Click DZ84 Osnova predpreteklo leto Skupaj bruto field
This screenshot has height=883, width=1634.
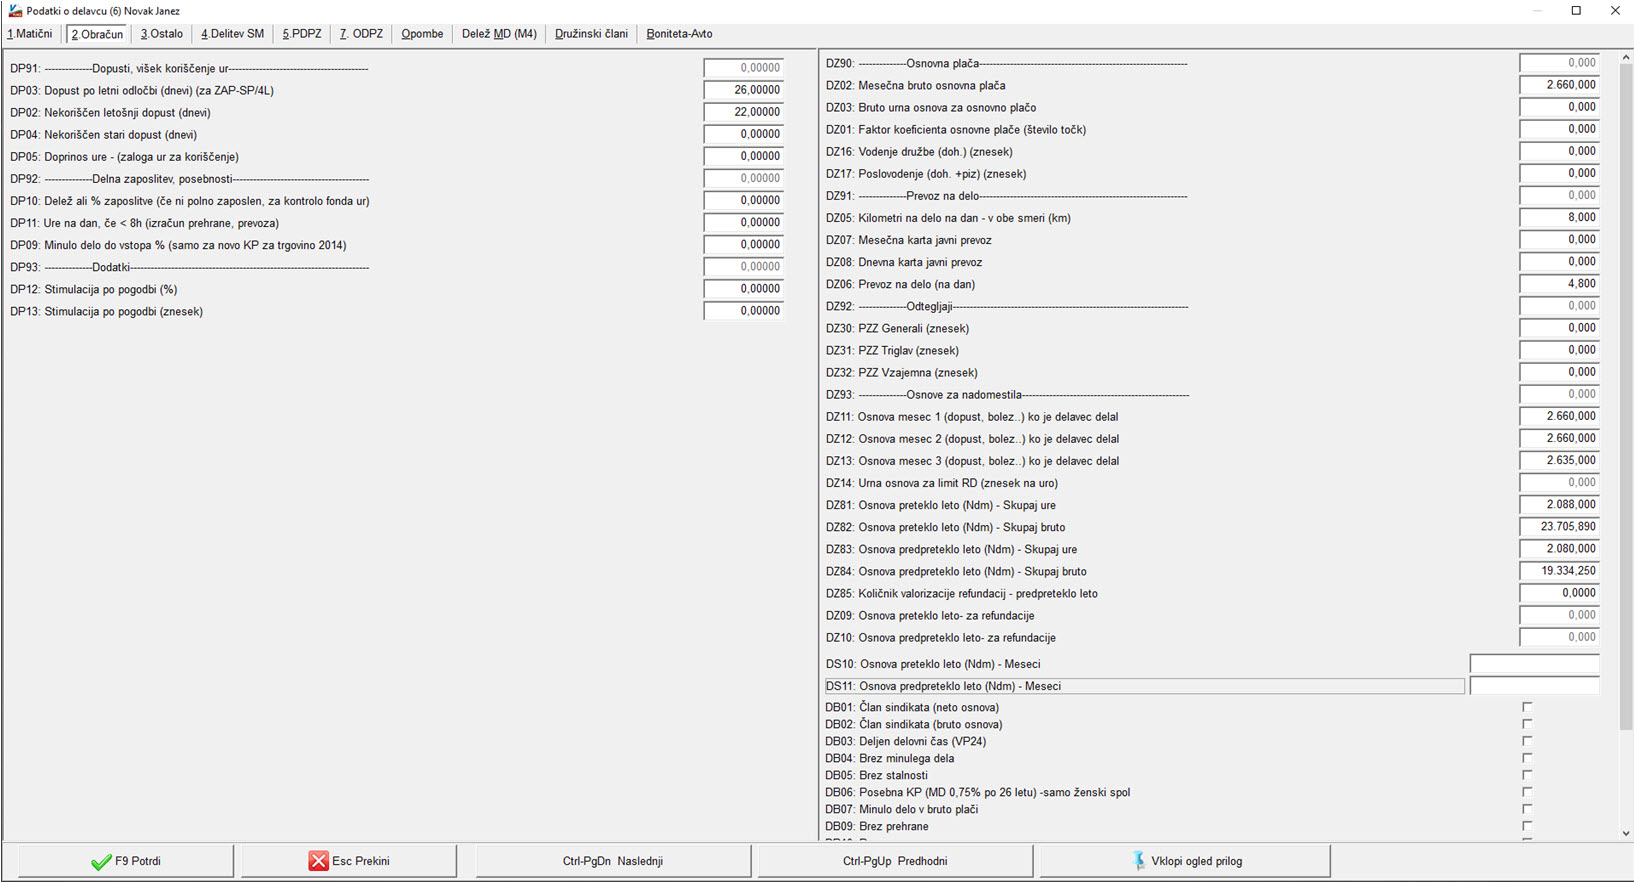tap(1559, 570)
